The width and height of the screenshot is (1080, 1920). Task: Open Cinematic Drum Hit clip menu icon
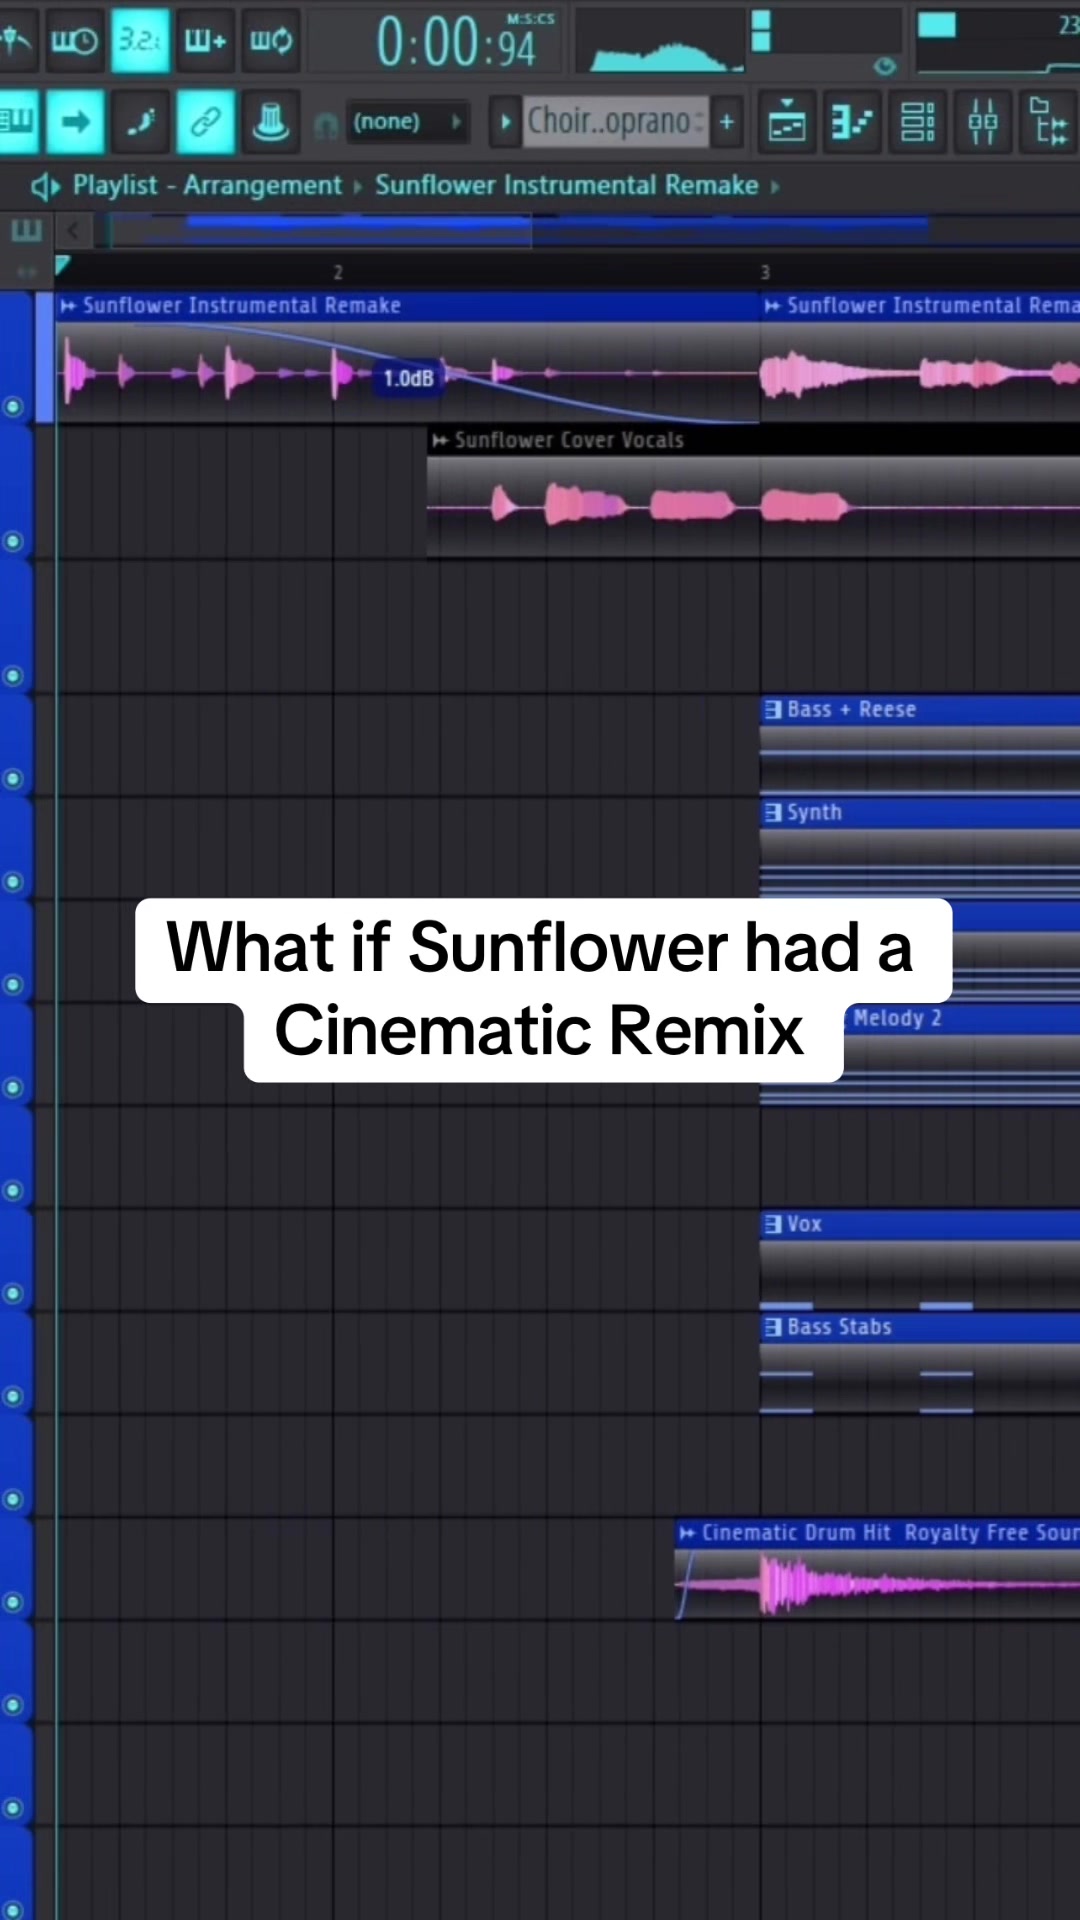pos(687,1533)
